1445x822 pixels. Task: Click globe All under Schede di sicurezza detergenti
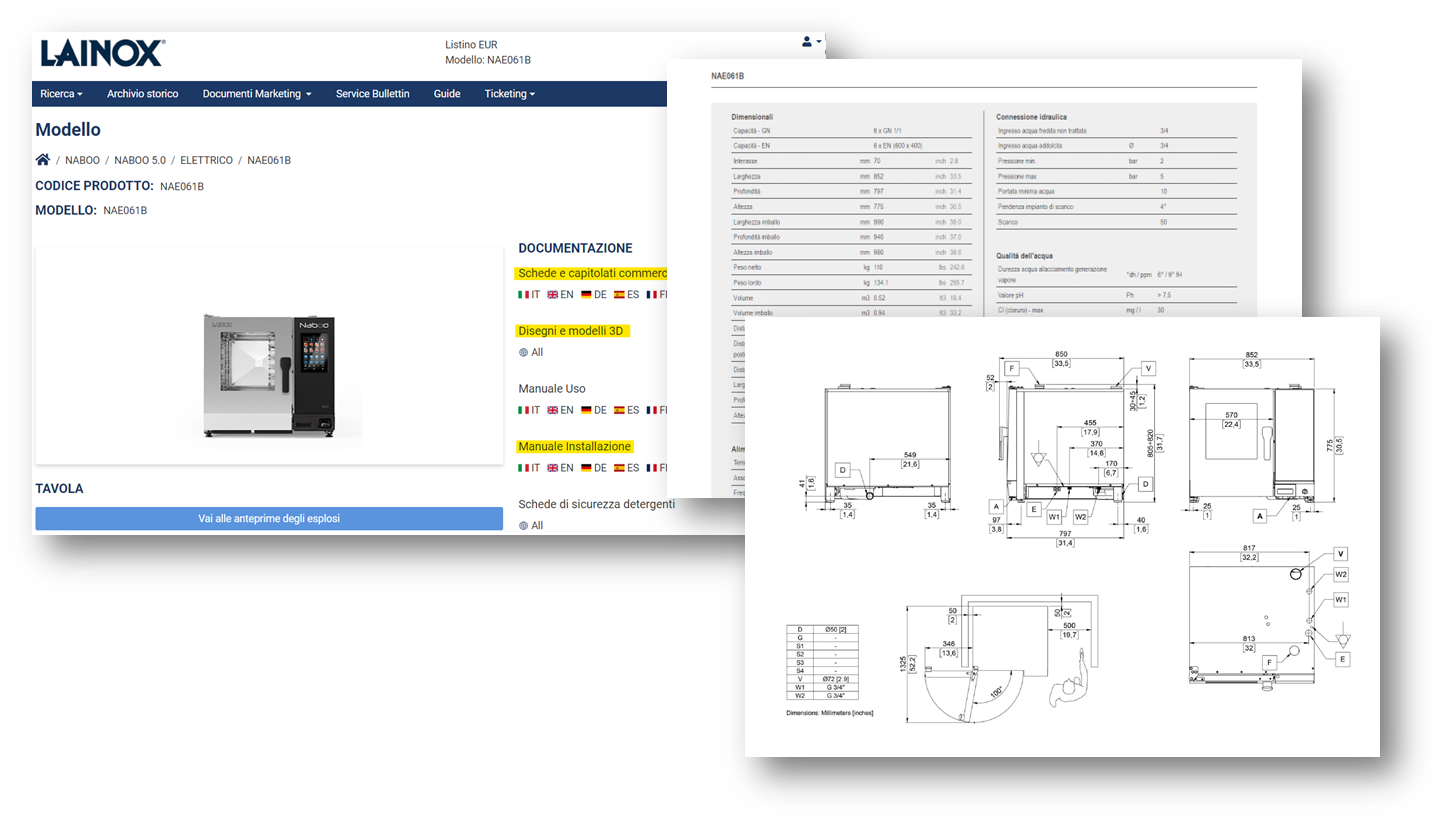point(531,525)
